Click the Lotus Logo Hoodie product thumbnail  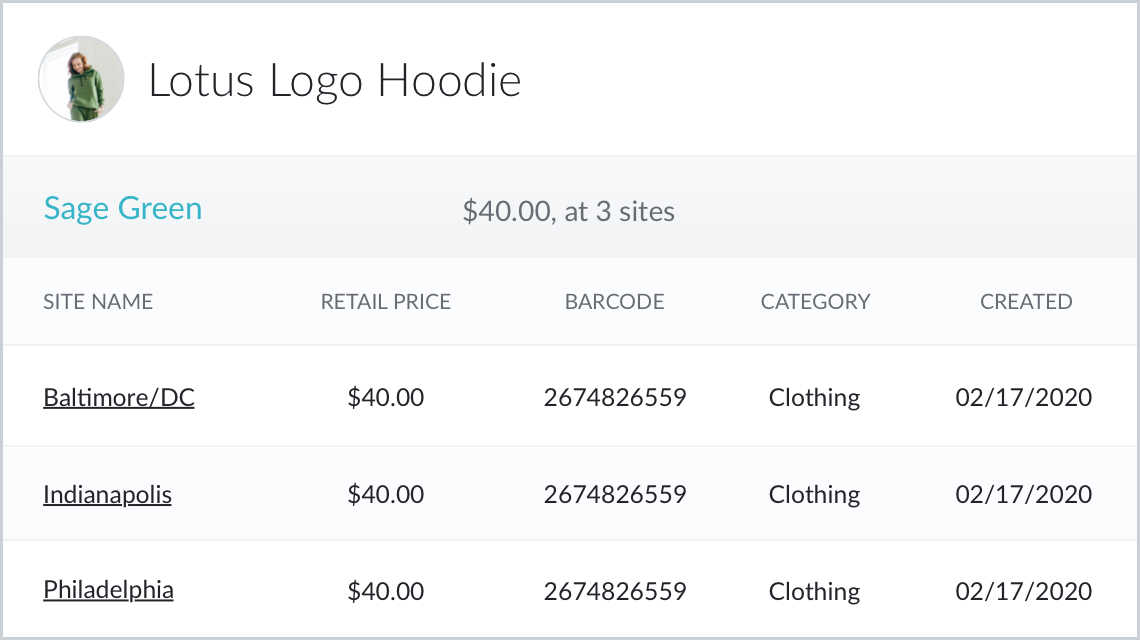pyautogui.click(x=81, y=79)
